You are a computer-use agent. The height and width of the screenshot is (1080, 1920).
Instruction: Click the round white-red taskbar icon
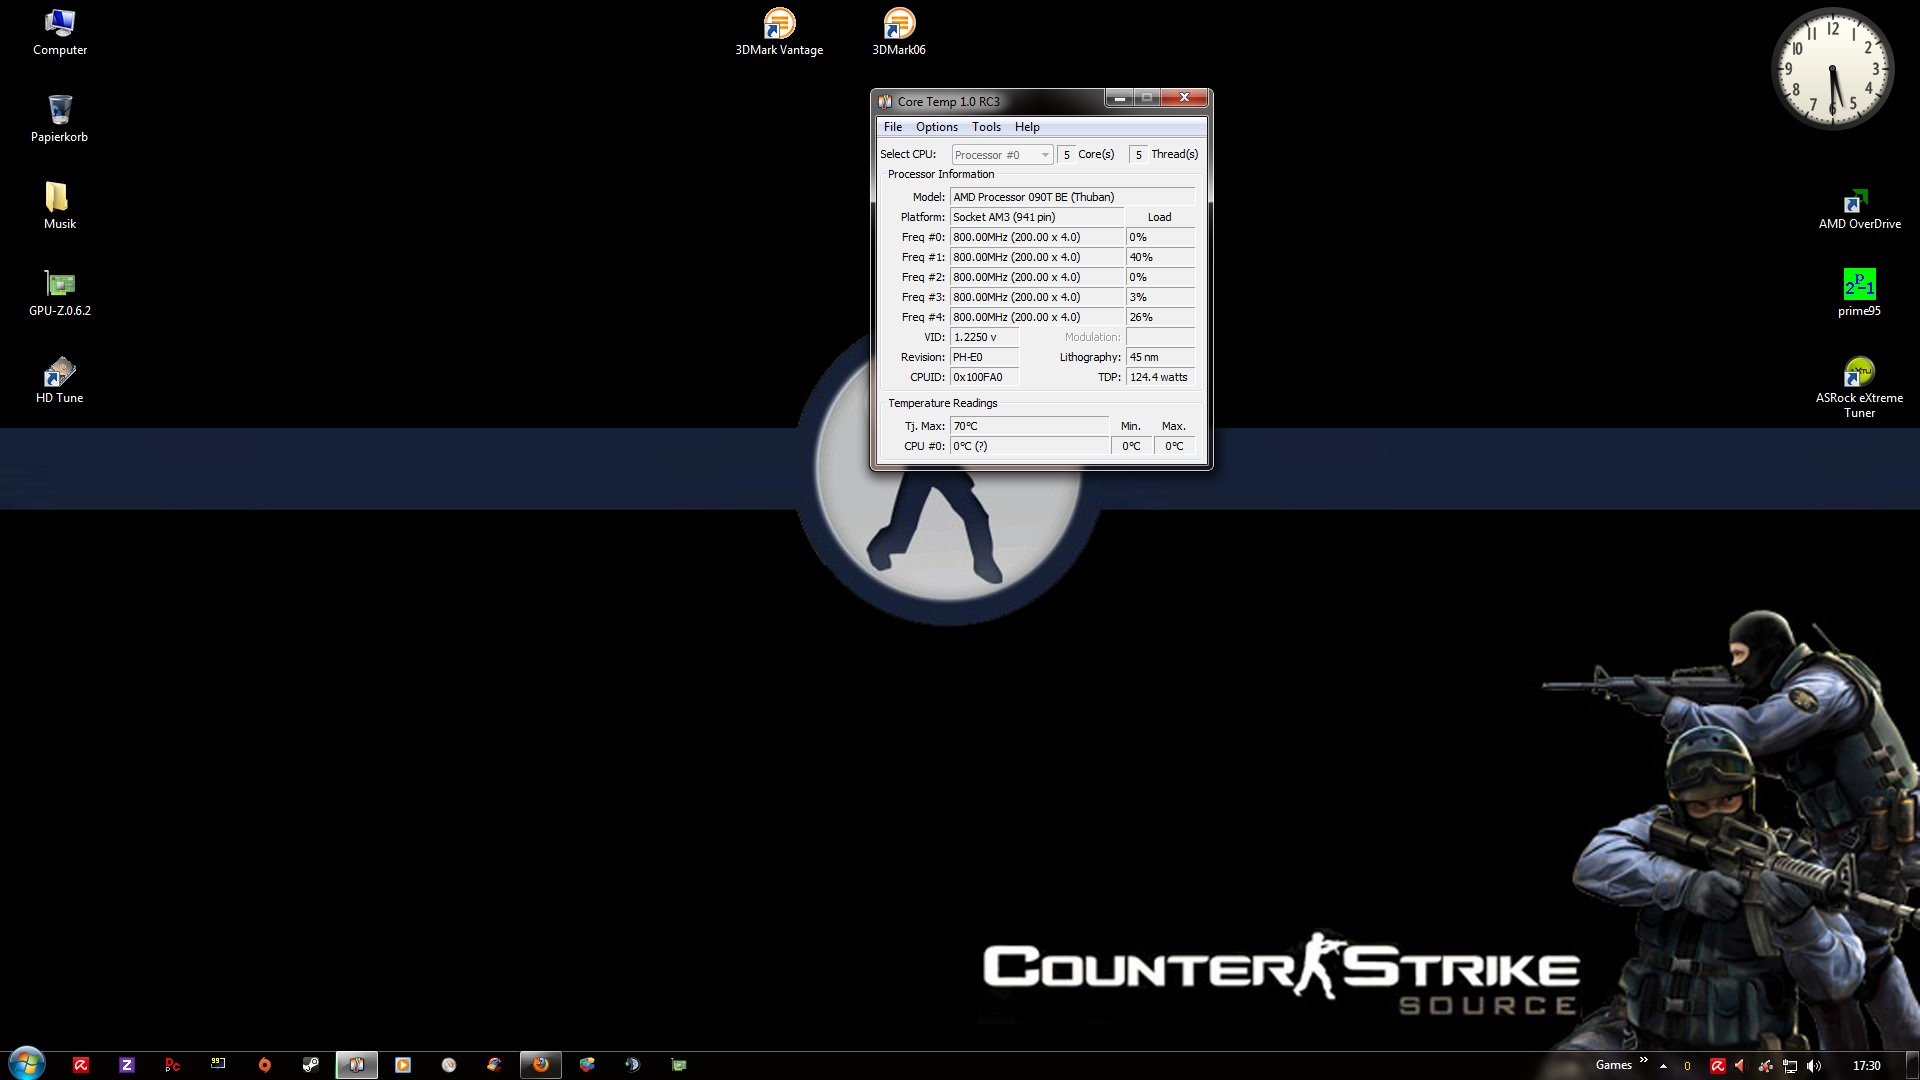pos(449,1065)
